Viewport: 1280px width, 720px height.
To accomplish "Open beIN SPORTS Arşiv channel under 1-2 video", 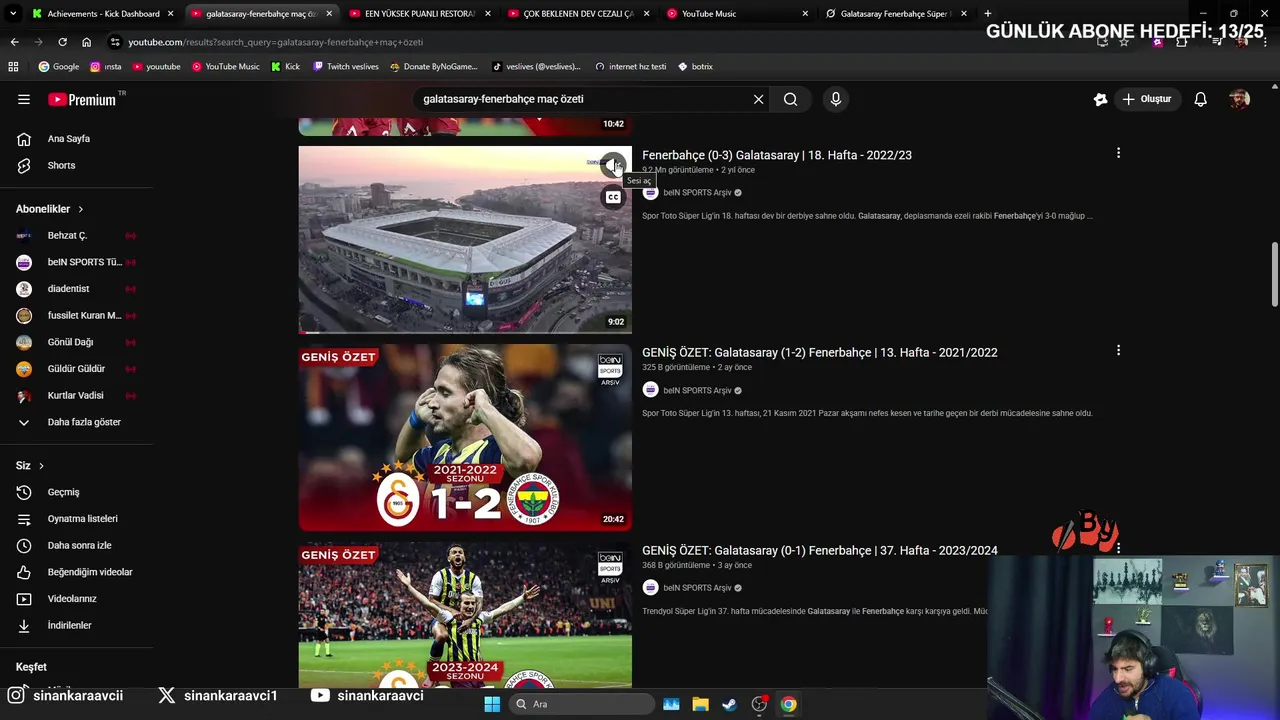I will 697,390.
